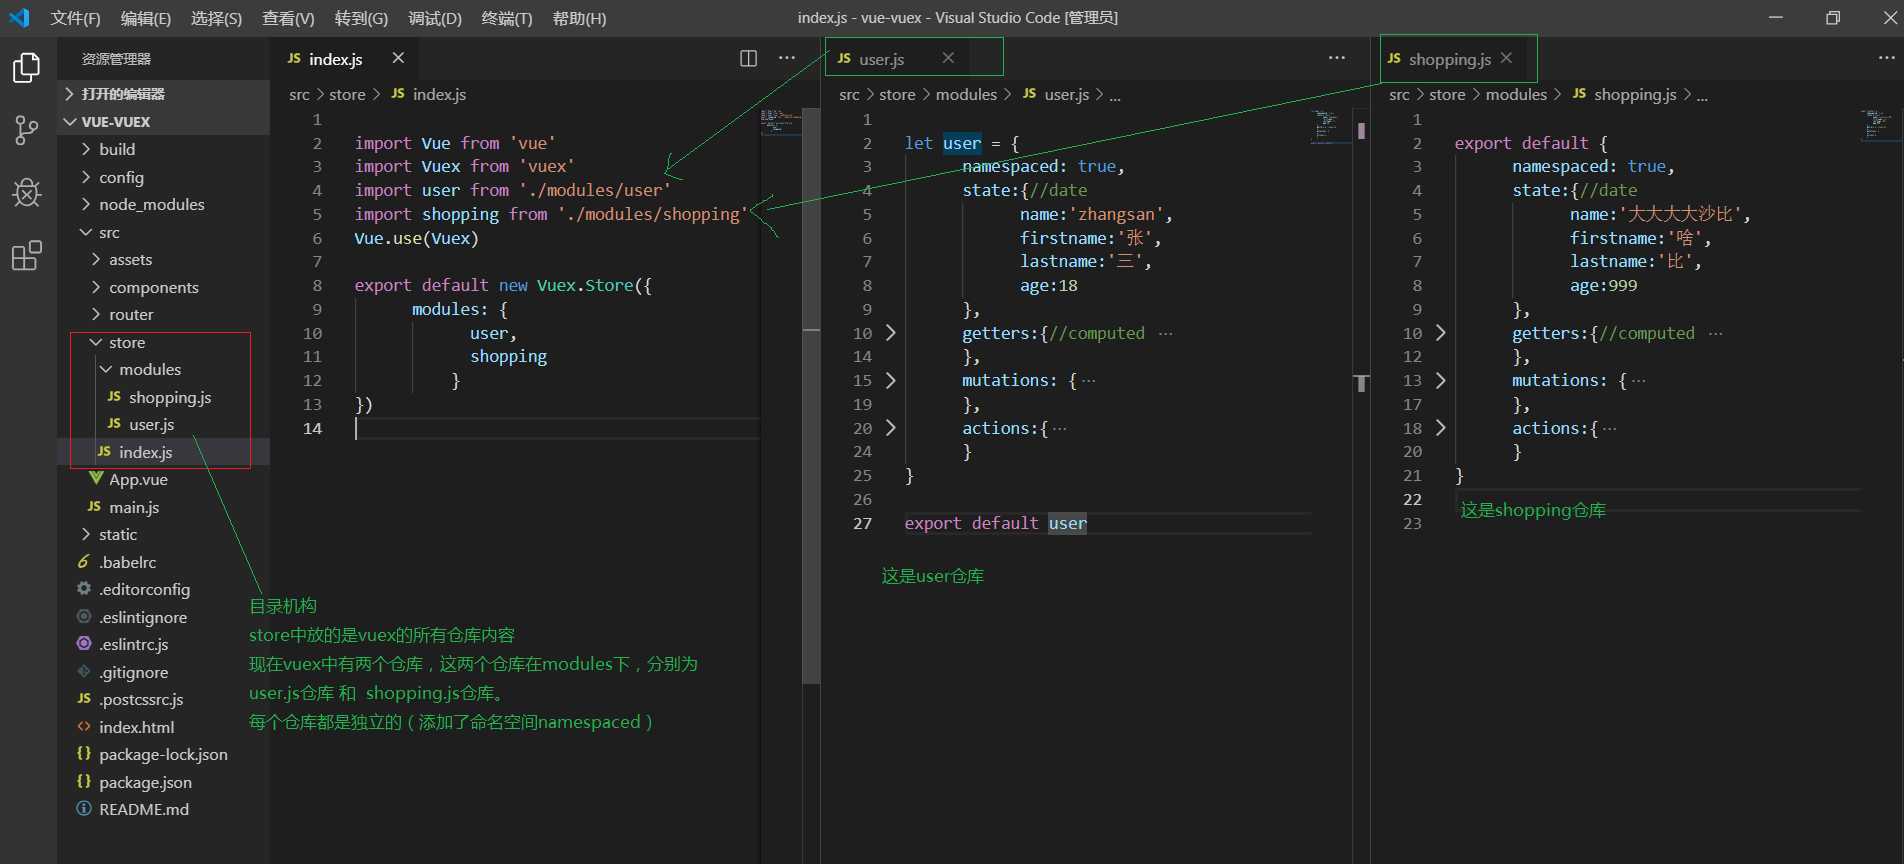Viewport: 1904px width, 864px height.
Task: Unfold getters block in shopping.js editor
Action: pos(1440,332)
